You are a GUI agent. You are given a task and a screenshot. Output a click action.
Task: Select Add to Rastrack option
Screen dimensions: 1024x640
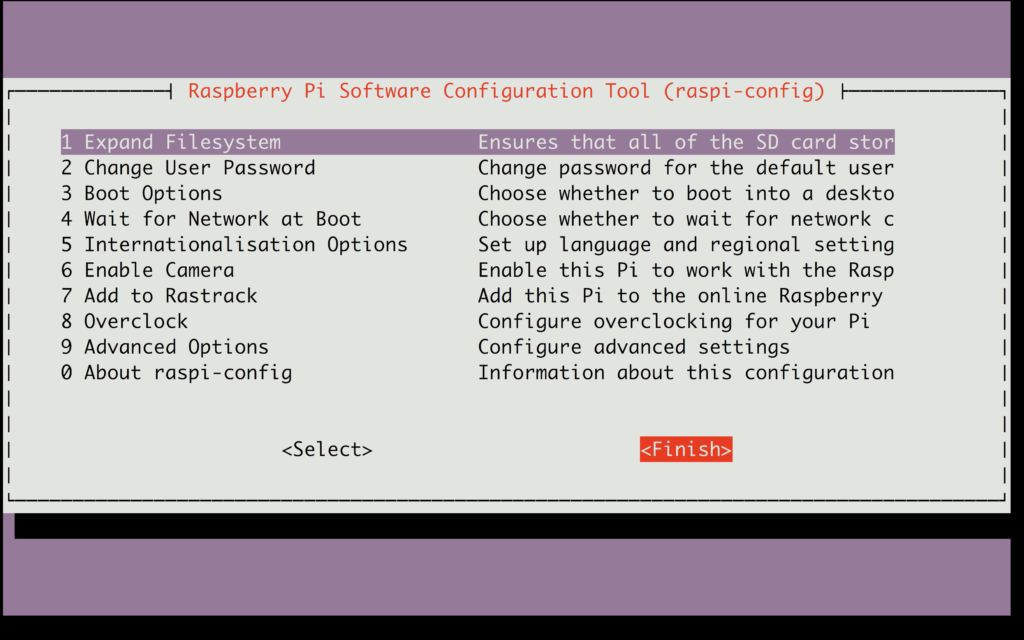(x=171, y=295)
